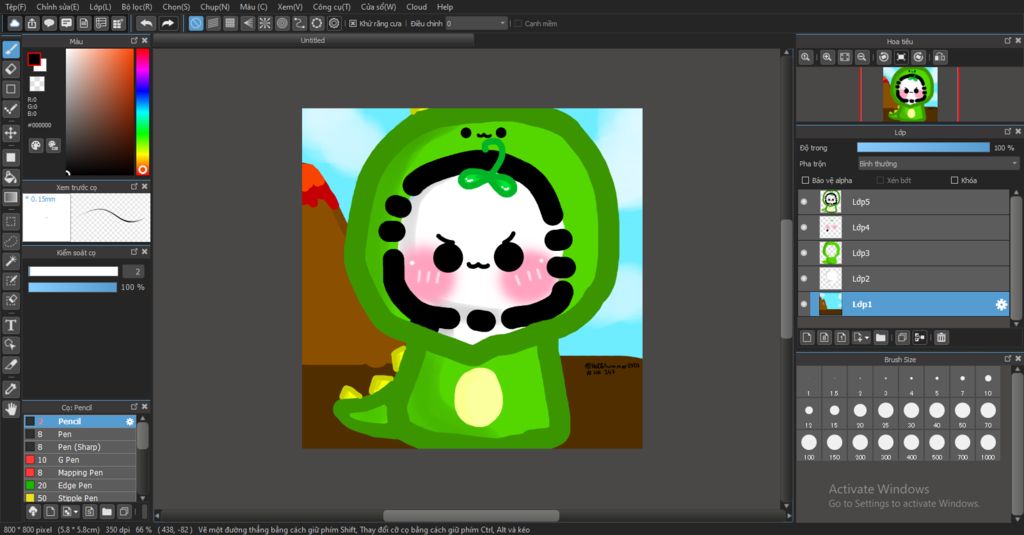Image resolution: width=1024 pixels, height=535 pixels.
Task: Open the cloud save icon in toolbar
Action: coord(14,24)
